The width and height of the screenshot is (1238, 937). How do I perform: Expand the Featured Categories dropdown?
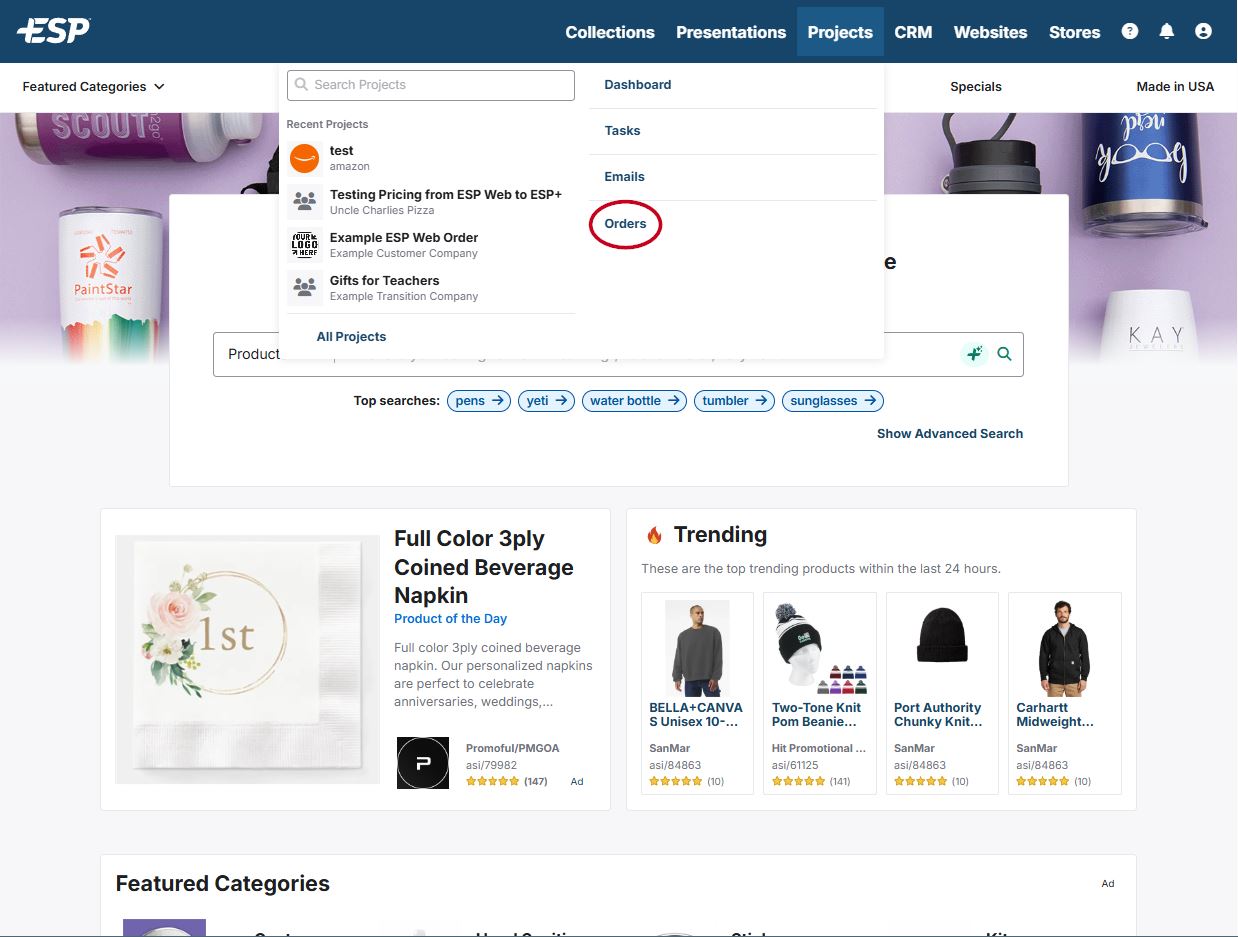[x=93, y=87]
